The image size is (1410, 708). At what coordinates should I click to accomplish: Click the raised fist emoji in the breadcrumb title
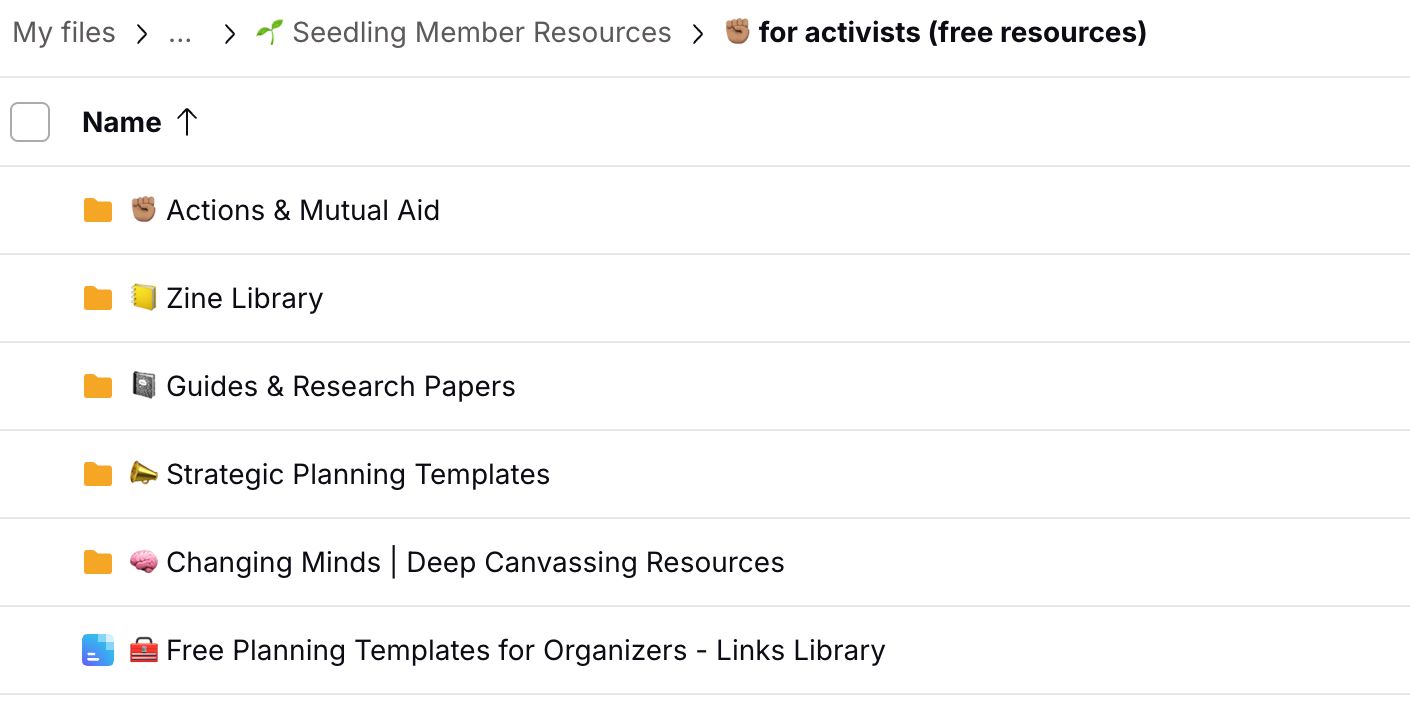pos(737,32)
